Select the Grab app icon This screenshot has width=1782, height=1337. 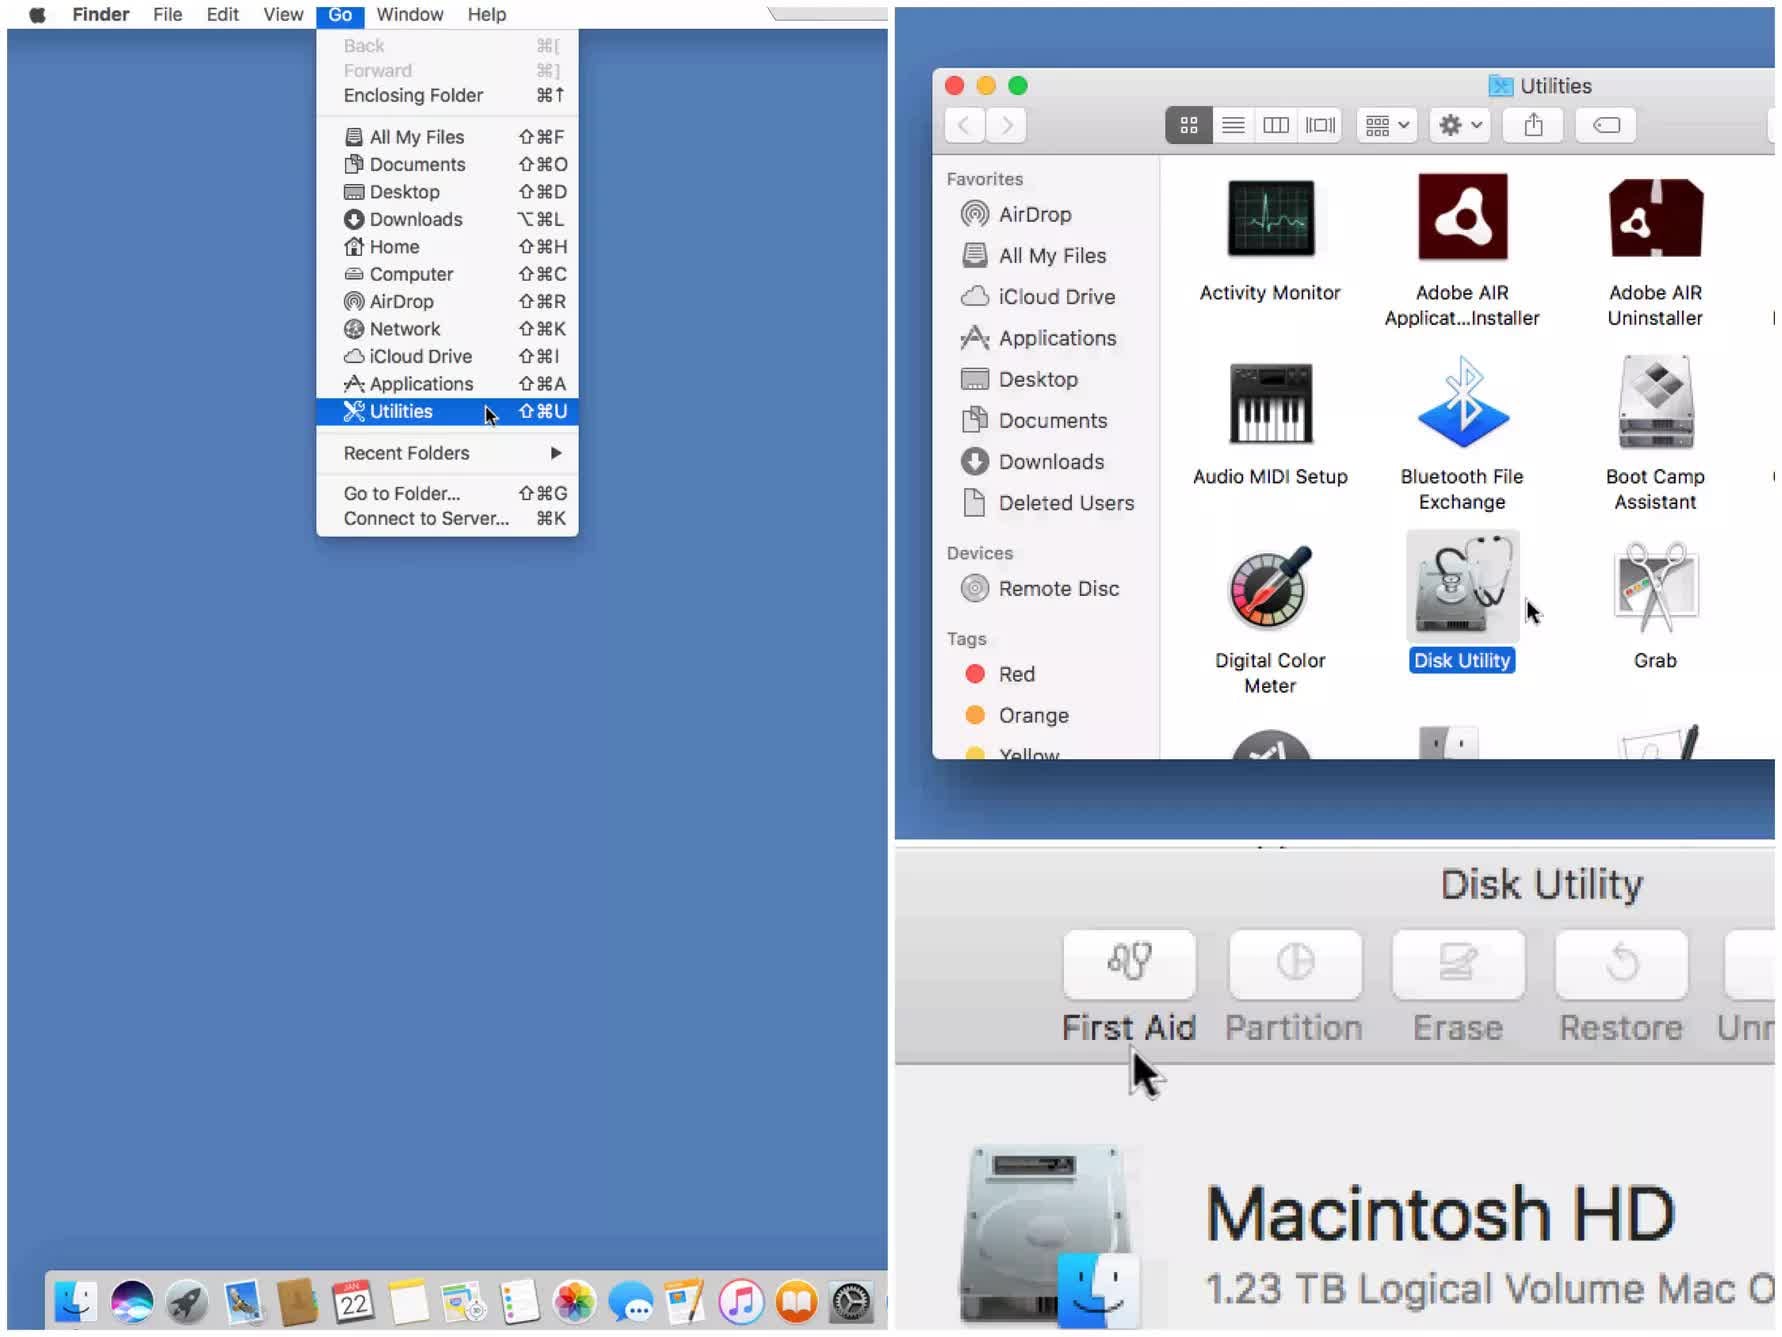tap(1655, 587)
